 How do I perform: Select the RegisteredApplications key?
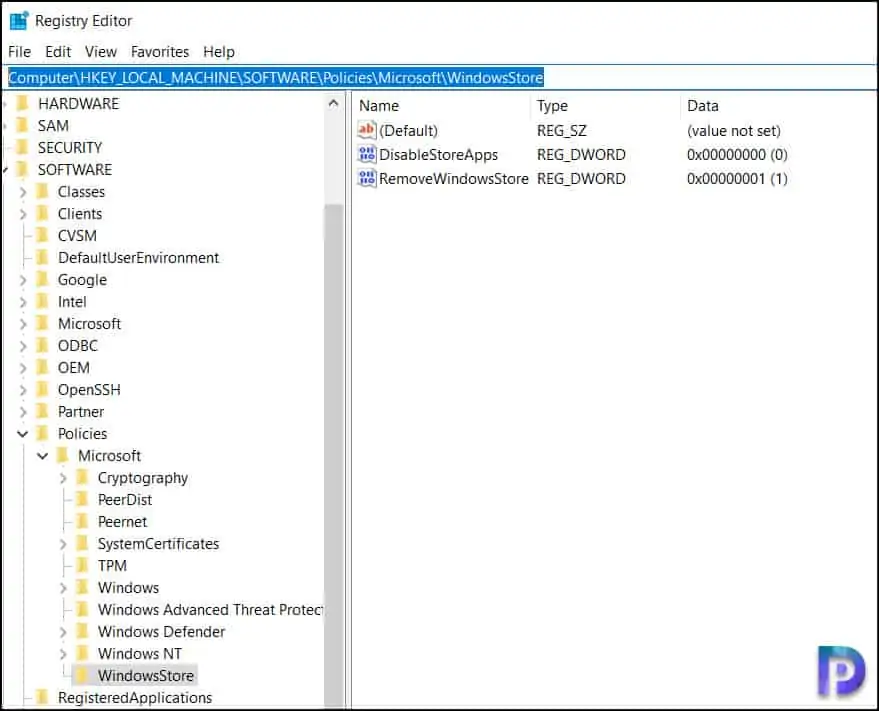coord(135,698)
